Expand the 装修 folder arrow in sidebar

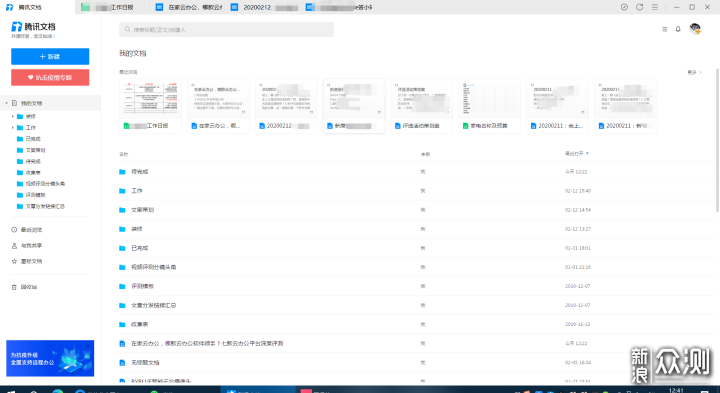click(12, 116)
